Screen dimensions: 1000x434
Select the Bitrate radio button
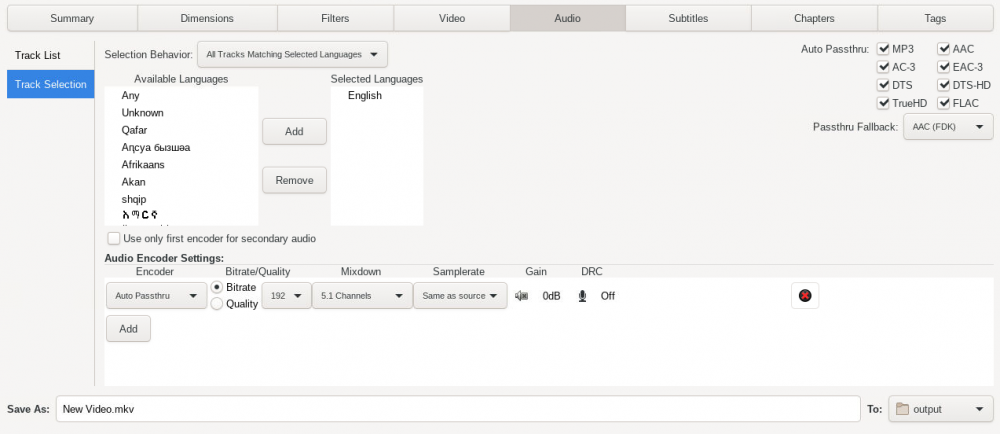click(217, 287)
